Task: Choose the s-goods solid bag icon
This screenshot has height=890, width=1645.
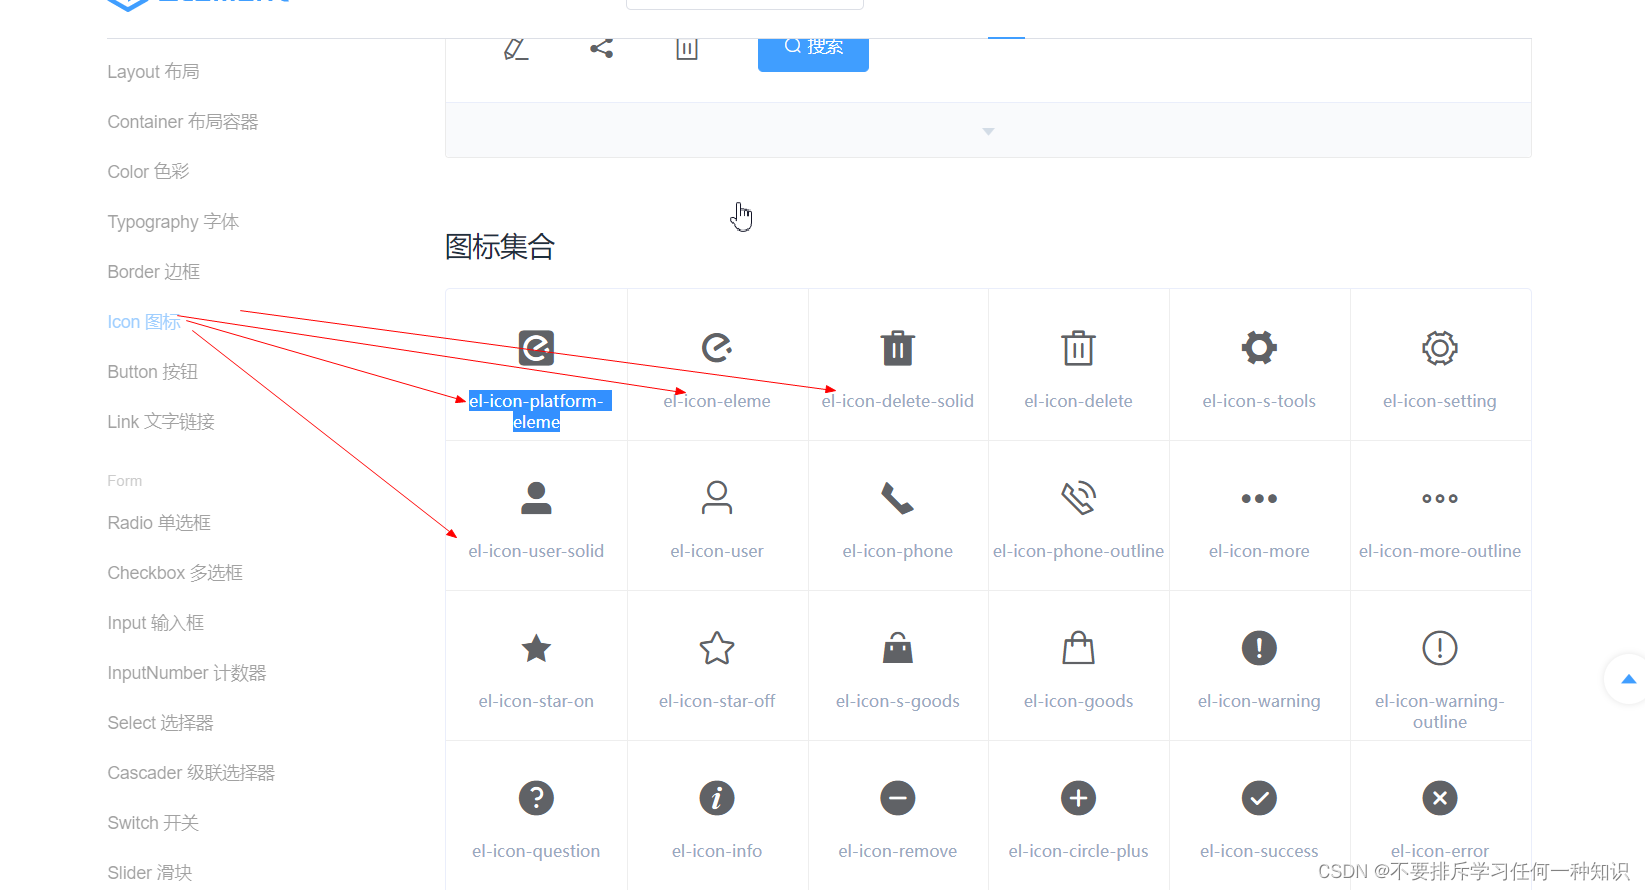Action: coord(898,648)
